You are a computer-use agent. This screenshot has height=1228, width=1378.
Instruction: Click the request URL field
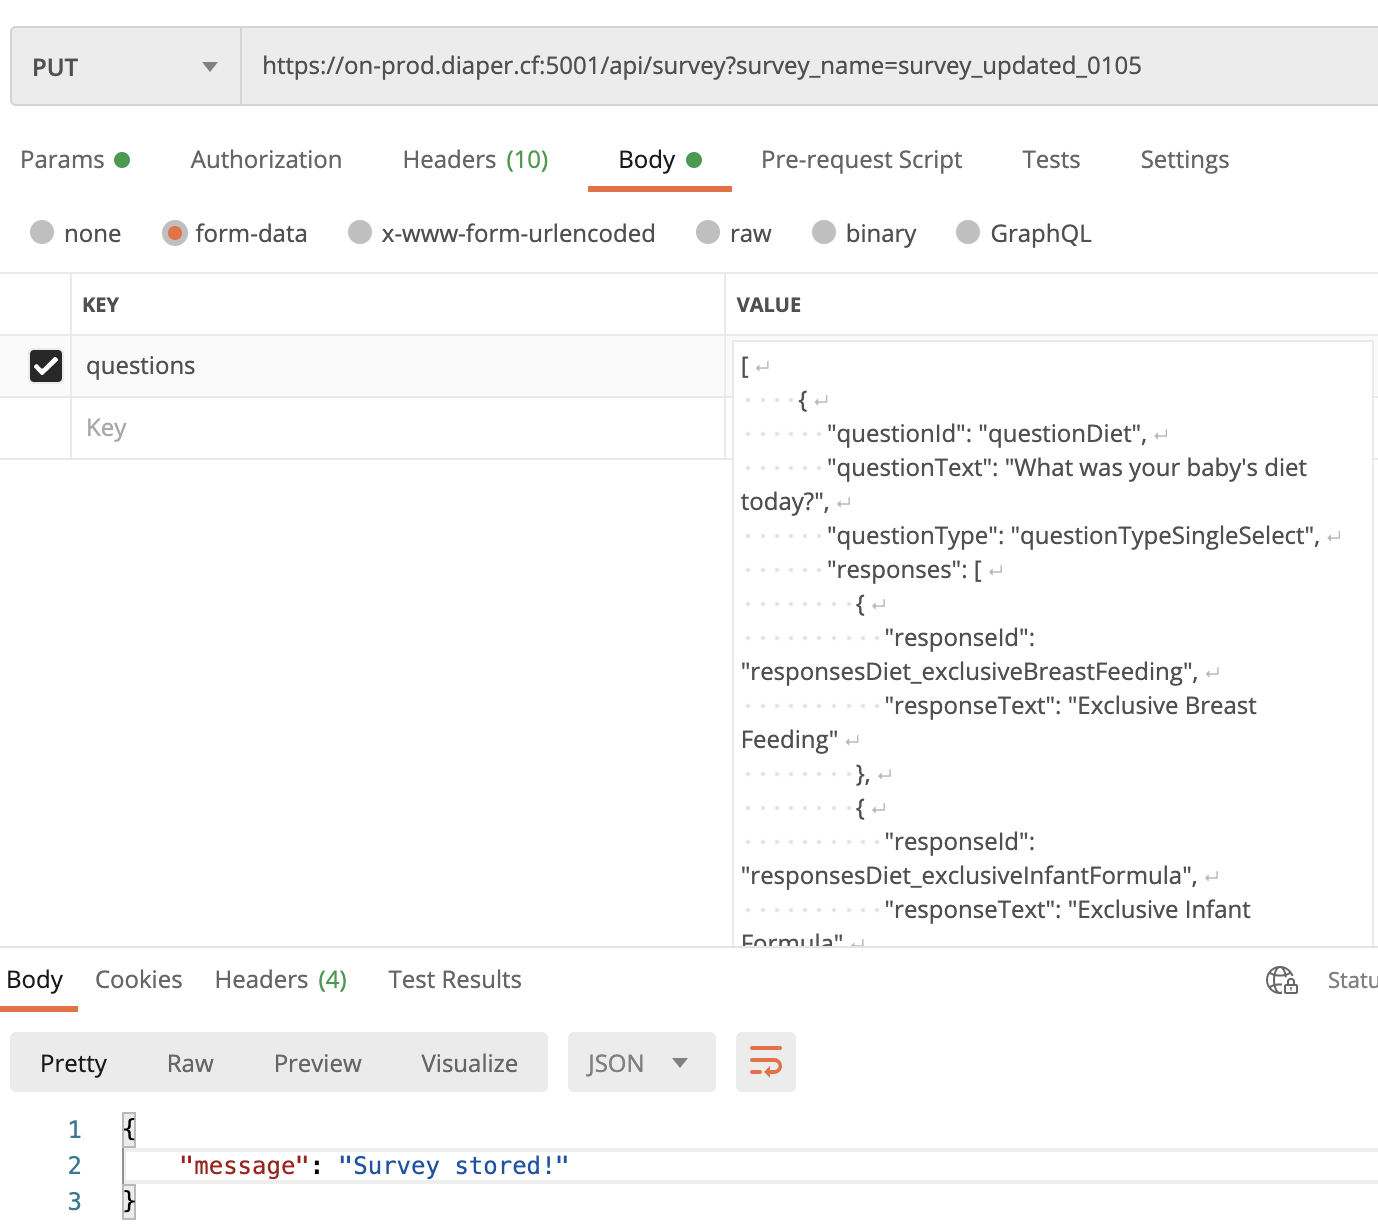pyautogui.click(x=809, y=66)
